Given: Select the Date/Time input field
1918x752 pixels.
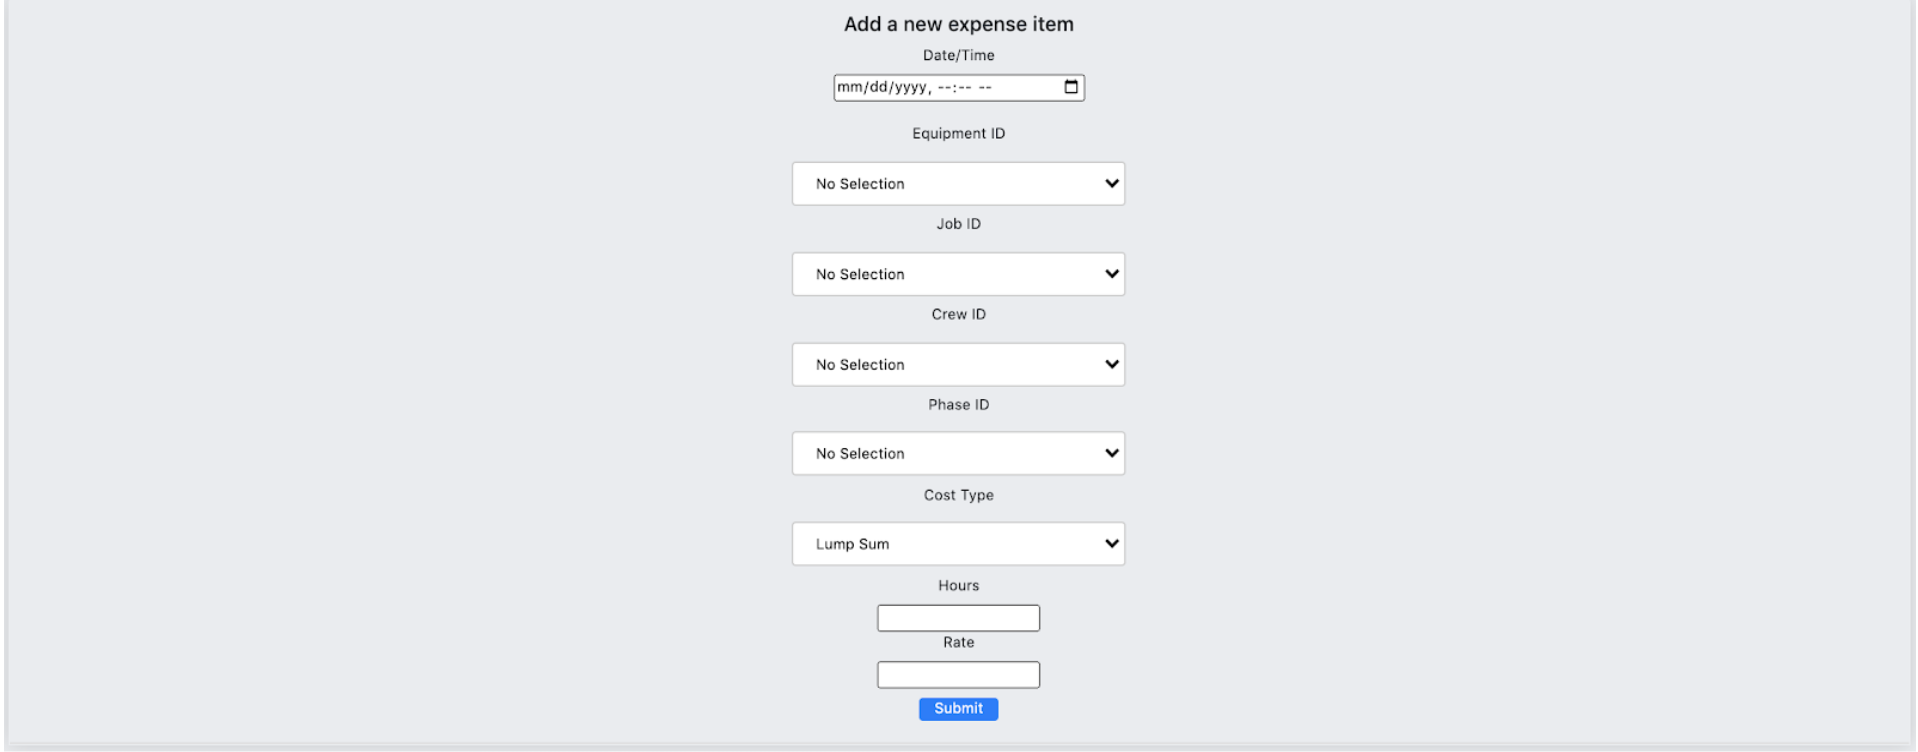Looking at the screenshot, I should tap(957, 87).
